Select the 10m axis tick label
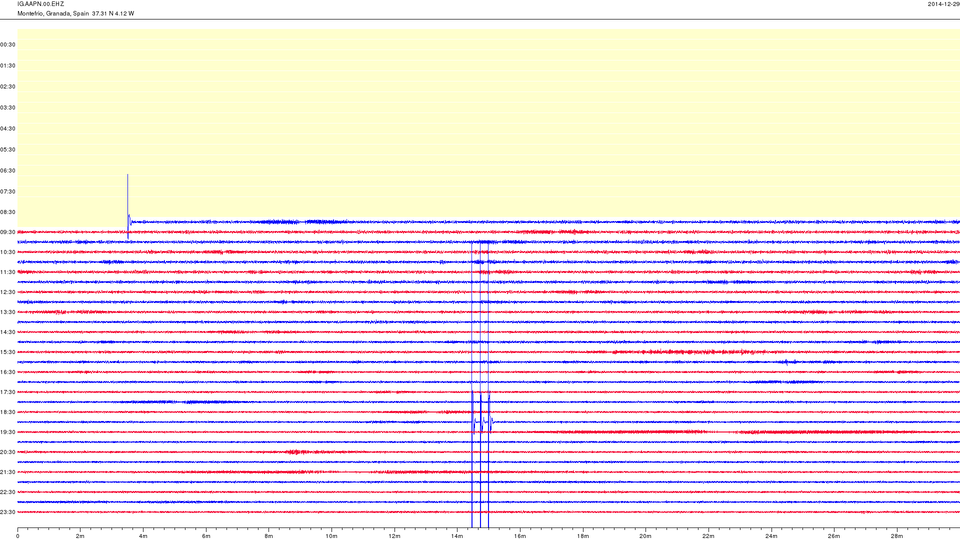 click(x=331, y=536)
